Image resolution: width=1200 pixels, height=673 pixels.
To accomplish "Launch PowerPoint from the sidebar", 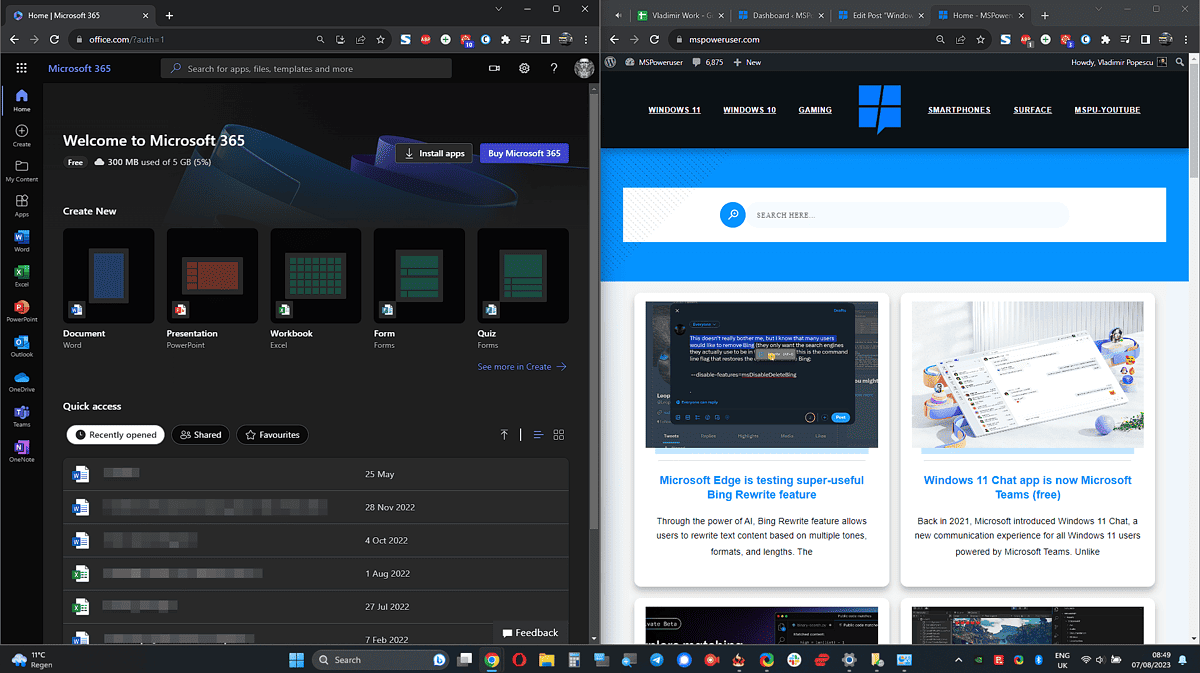I will 22,311.
